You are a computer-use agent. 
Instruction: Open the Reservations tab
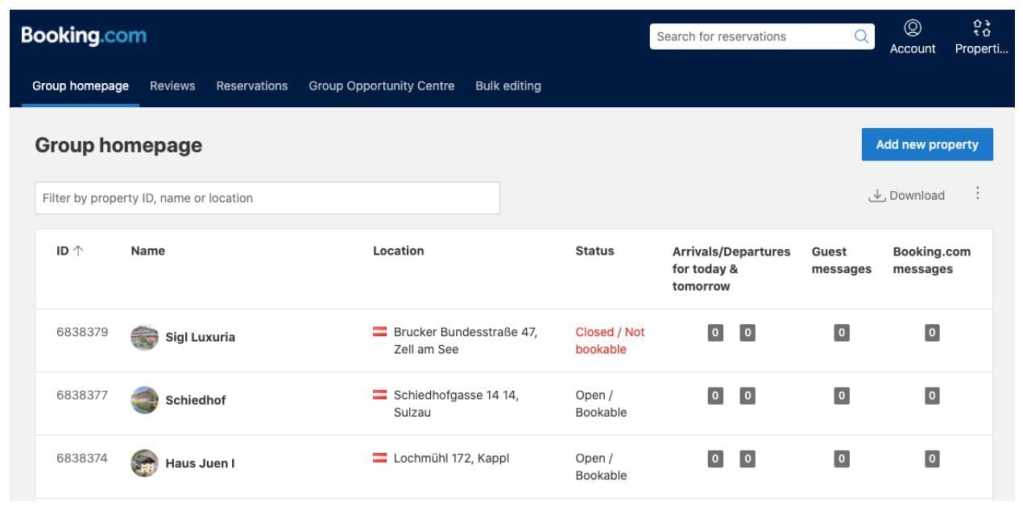tap(252, 86)
